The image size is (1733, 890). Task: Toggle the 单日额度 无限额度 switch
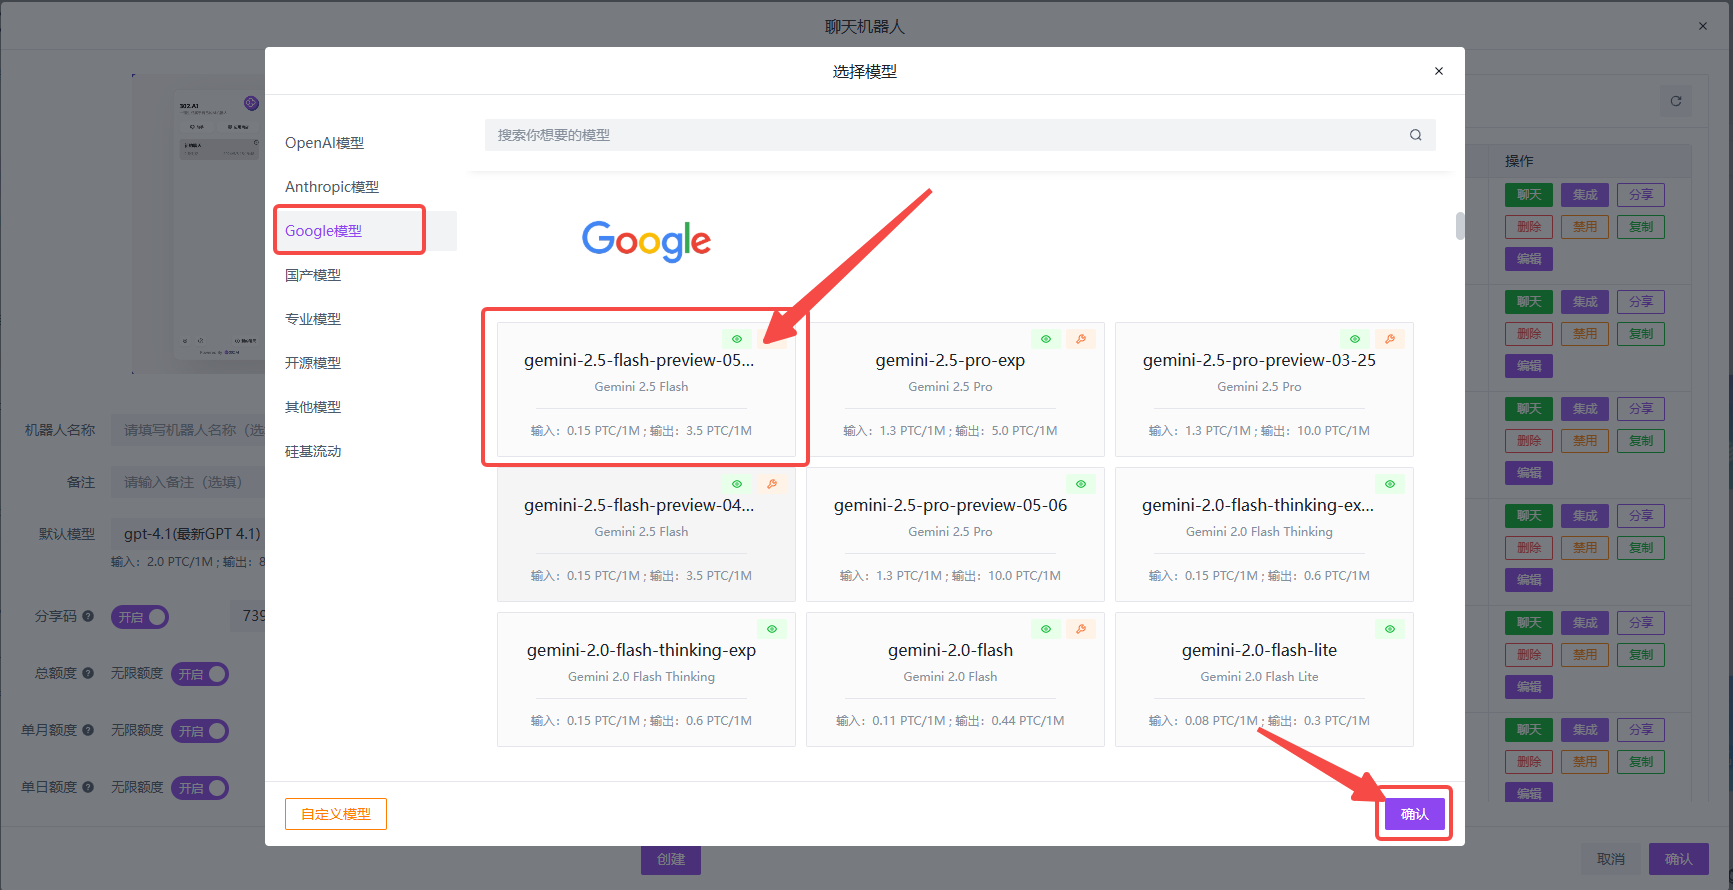(200, 788)
